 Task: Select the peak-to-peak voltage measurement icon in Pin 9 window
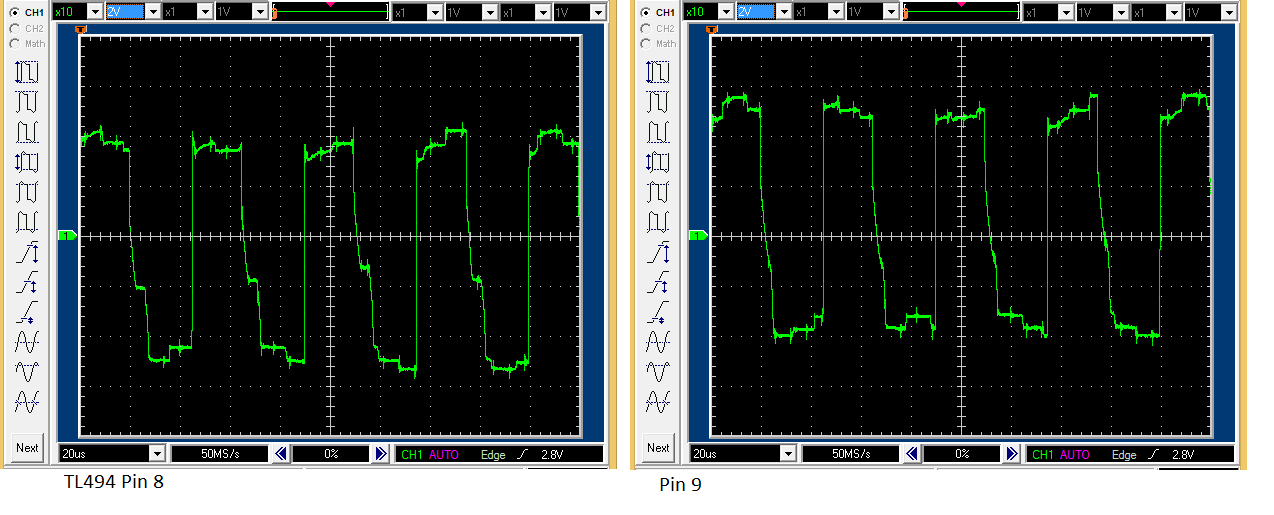[x=657, y=72]
